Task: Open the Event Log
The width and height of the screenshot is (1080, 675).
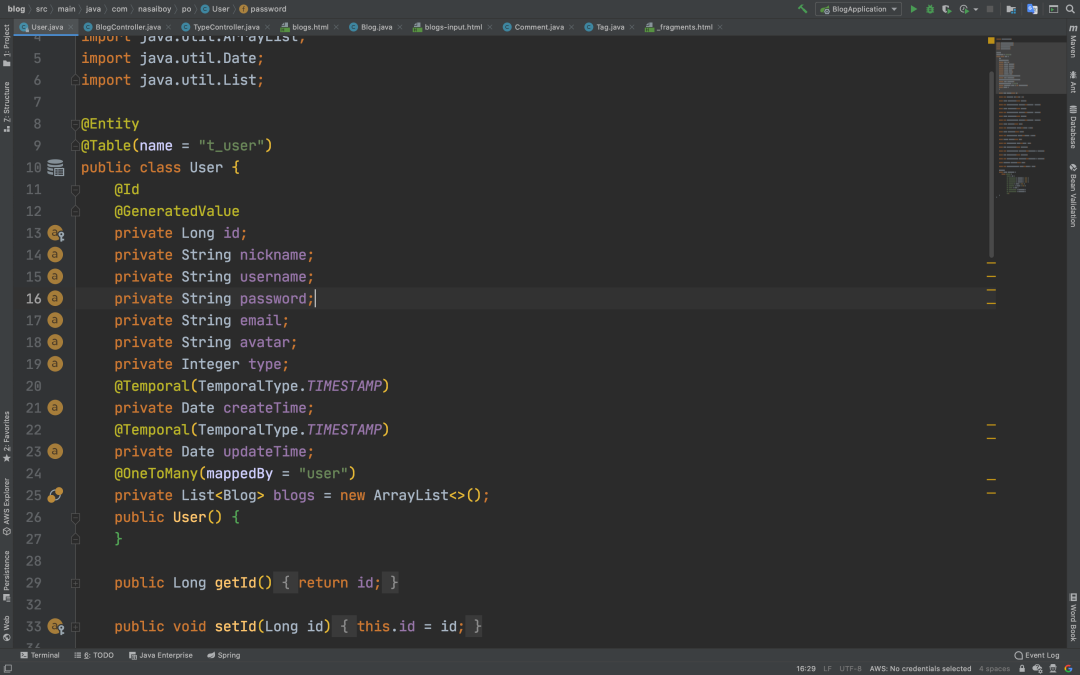Action: coord(1037,655)
